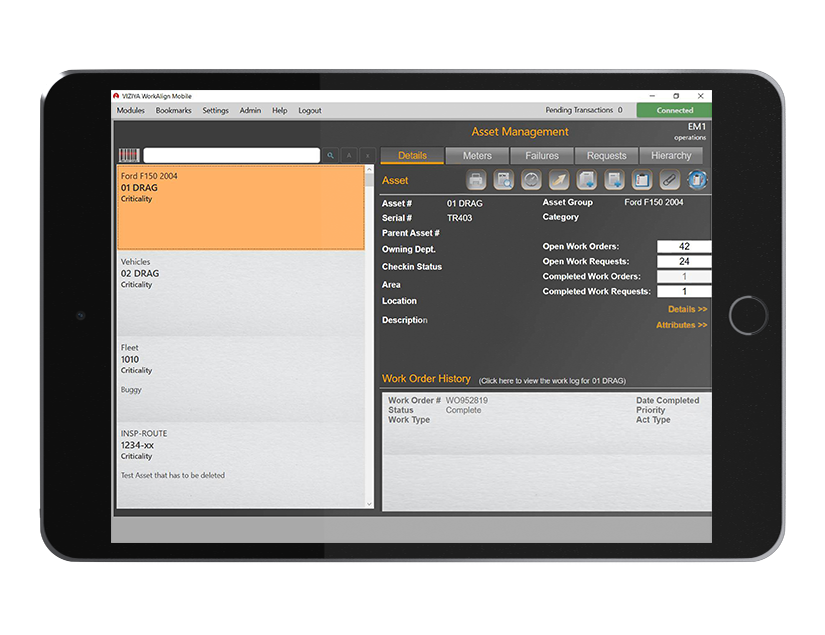Click the refresh icon in the Asset toolbar
Image resolution: width=825 pixels, height=635 pixels.
[x=531, y=180]
